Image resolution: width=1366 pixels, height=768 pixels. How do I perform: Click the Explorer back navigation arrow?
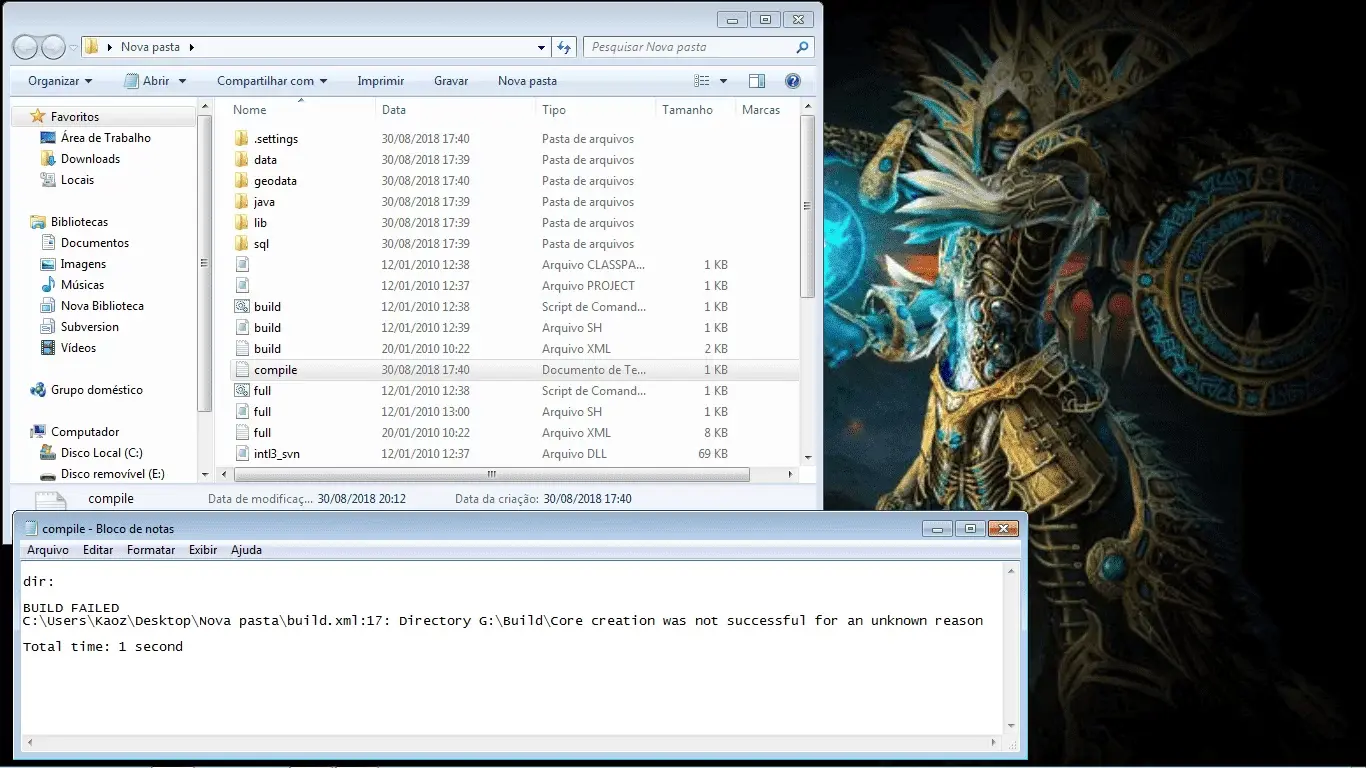tap(25, 47)
